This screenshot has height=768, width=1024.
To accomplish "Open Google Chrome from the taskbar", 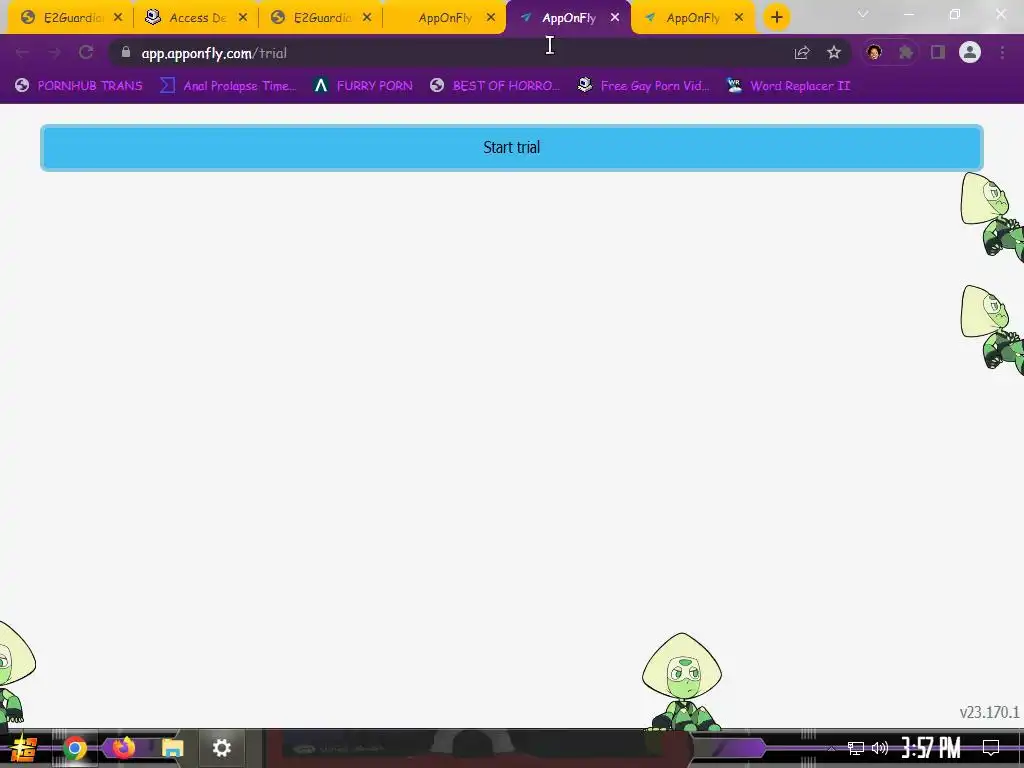I will (74, 748).
